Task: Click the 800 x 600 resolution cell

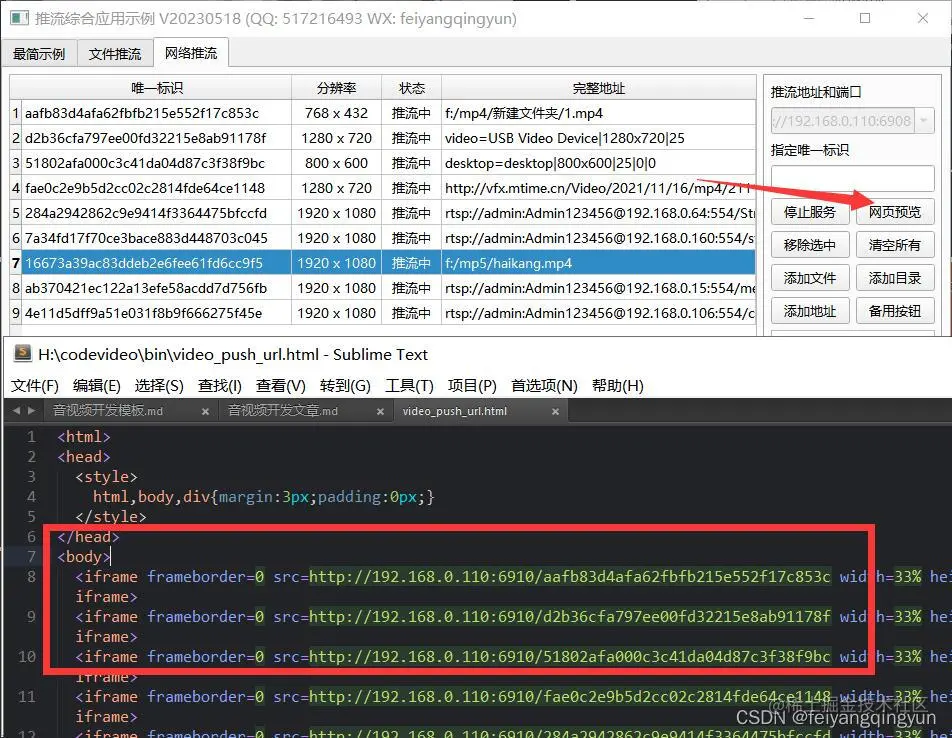Action: (336, 163)
